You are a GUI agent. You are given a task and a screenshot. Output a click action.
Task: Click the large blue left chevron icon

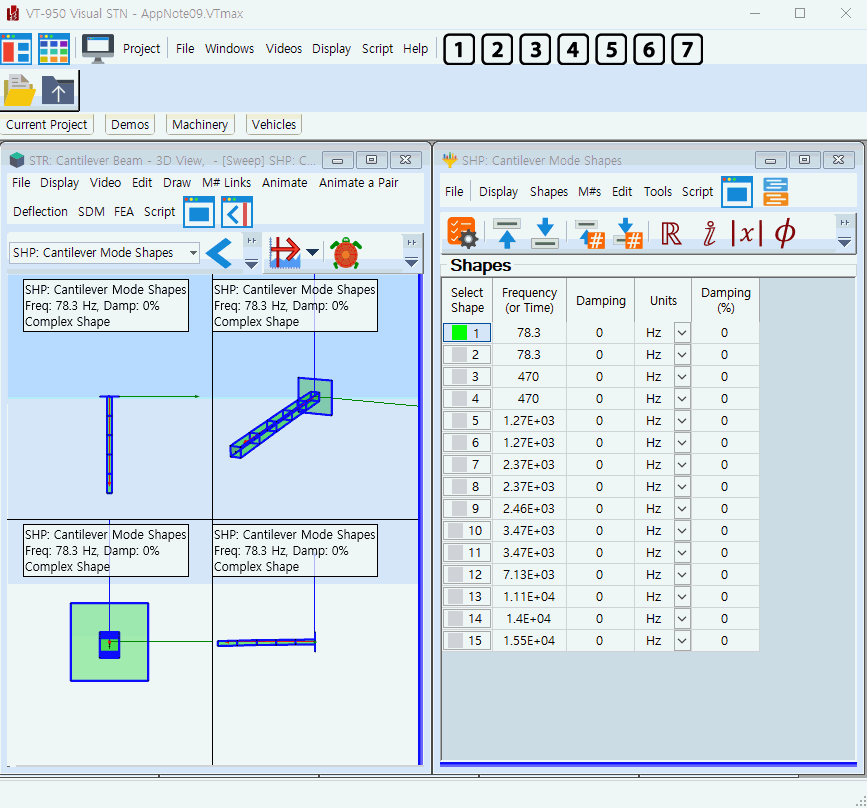tap(219, 253)
